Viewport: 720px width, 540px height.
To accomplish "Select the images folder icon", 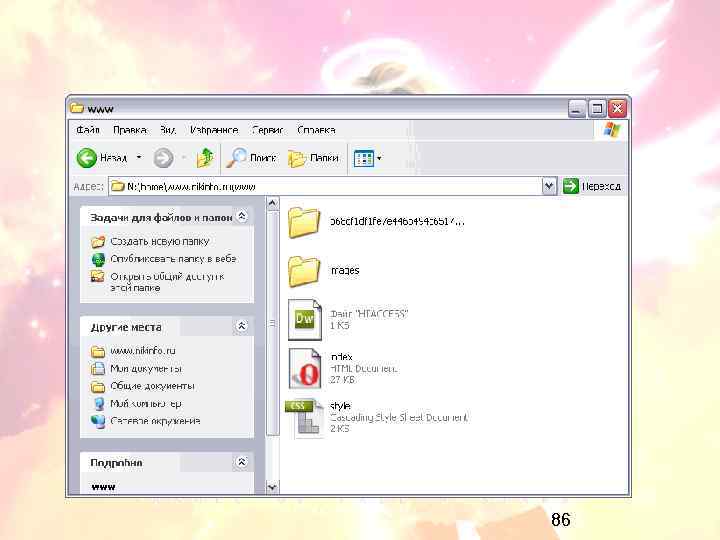I will (304, 271).
